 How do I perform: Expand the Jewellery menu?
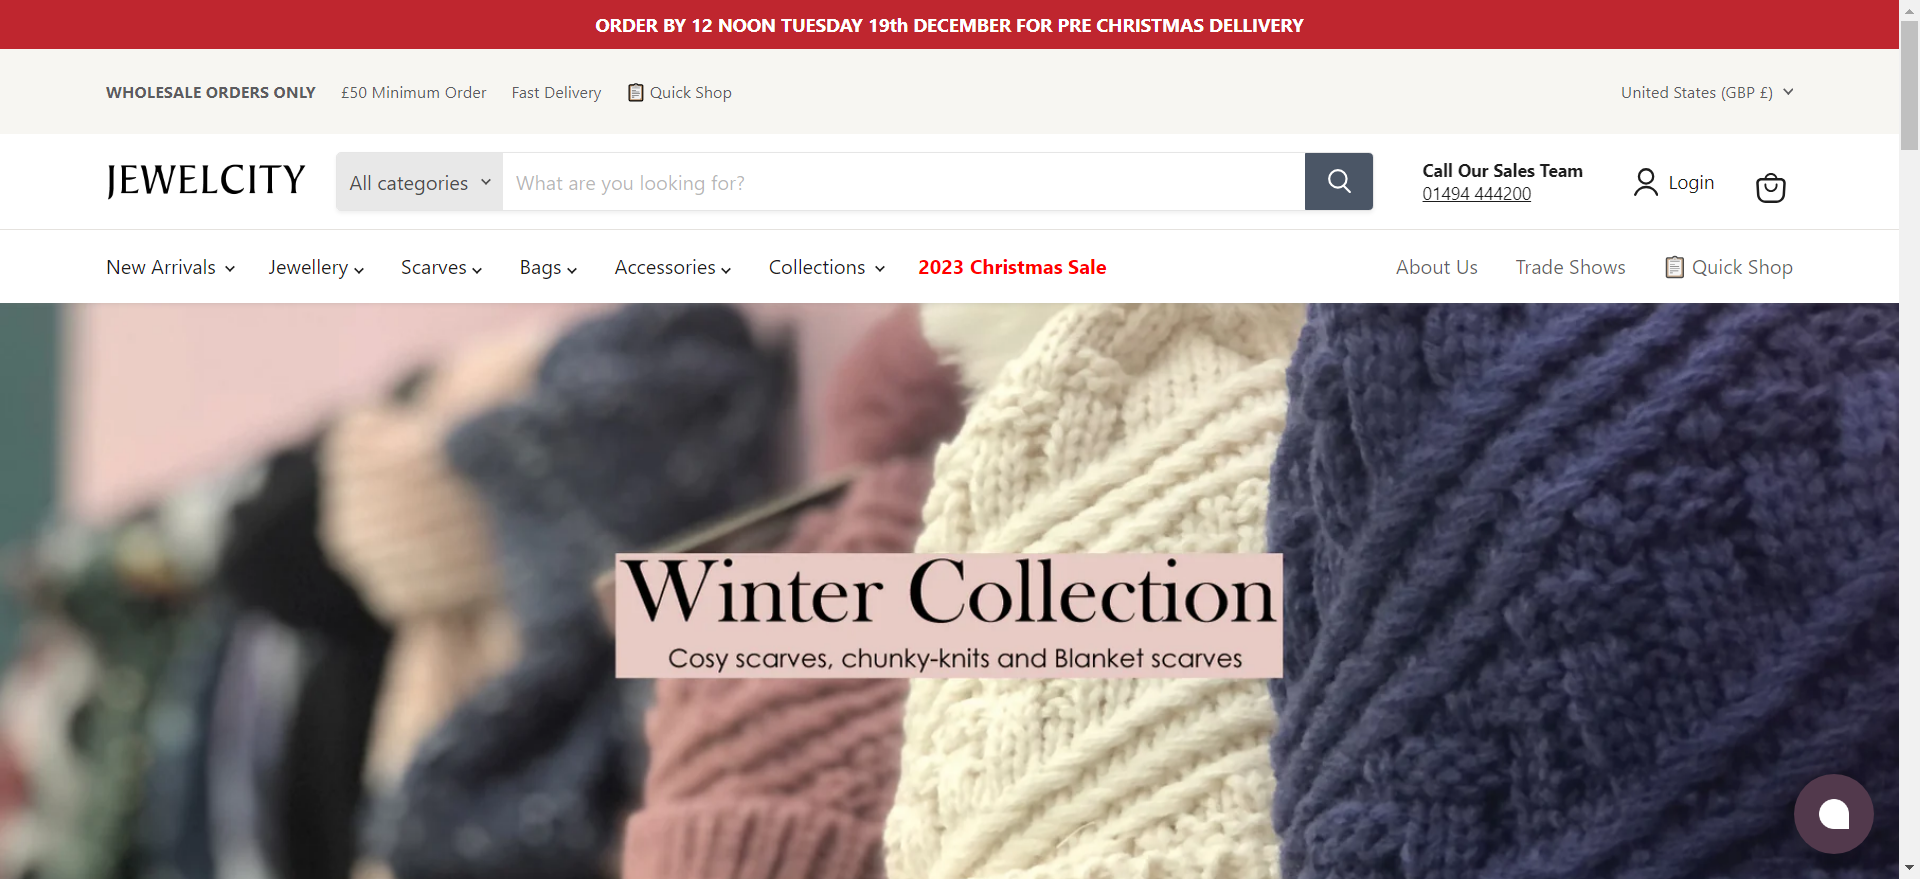point(316,267)
